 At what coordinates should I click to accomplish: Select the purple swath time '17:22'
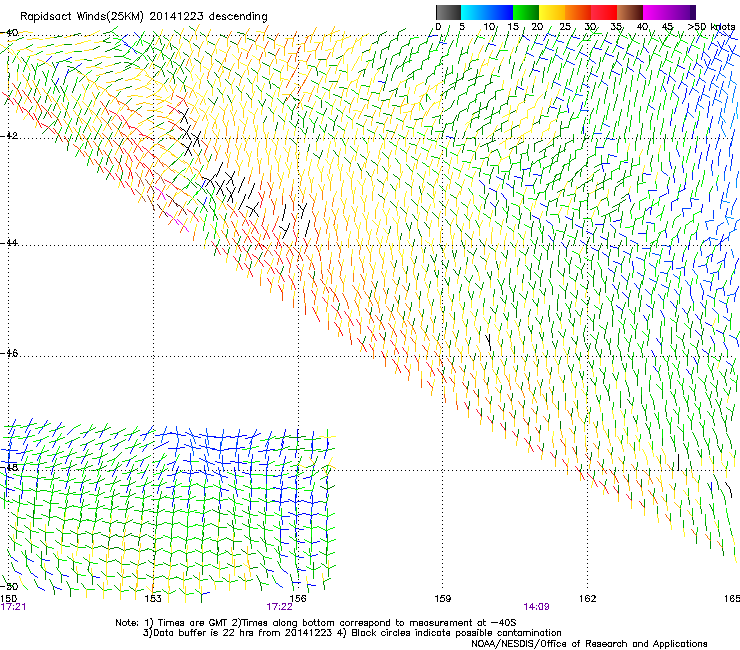tap(279, 607)
